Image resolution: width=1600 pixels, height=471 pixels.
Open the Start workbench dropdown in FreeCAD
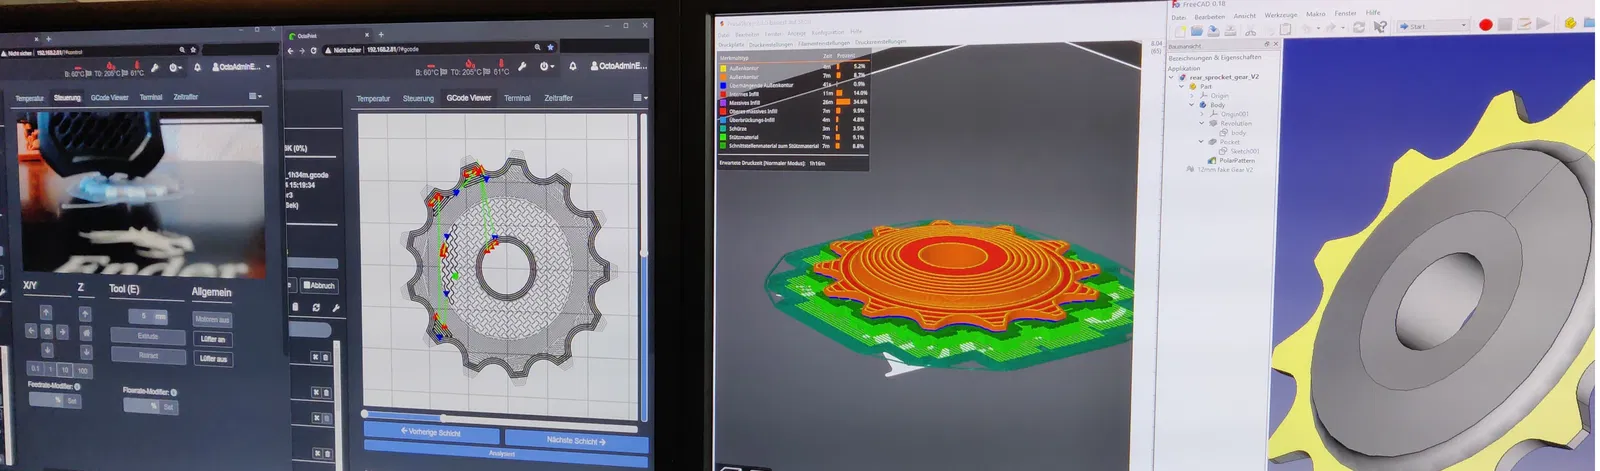point(1432,26)
